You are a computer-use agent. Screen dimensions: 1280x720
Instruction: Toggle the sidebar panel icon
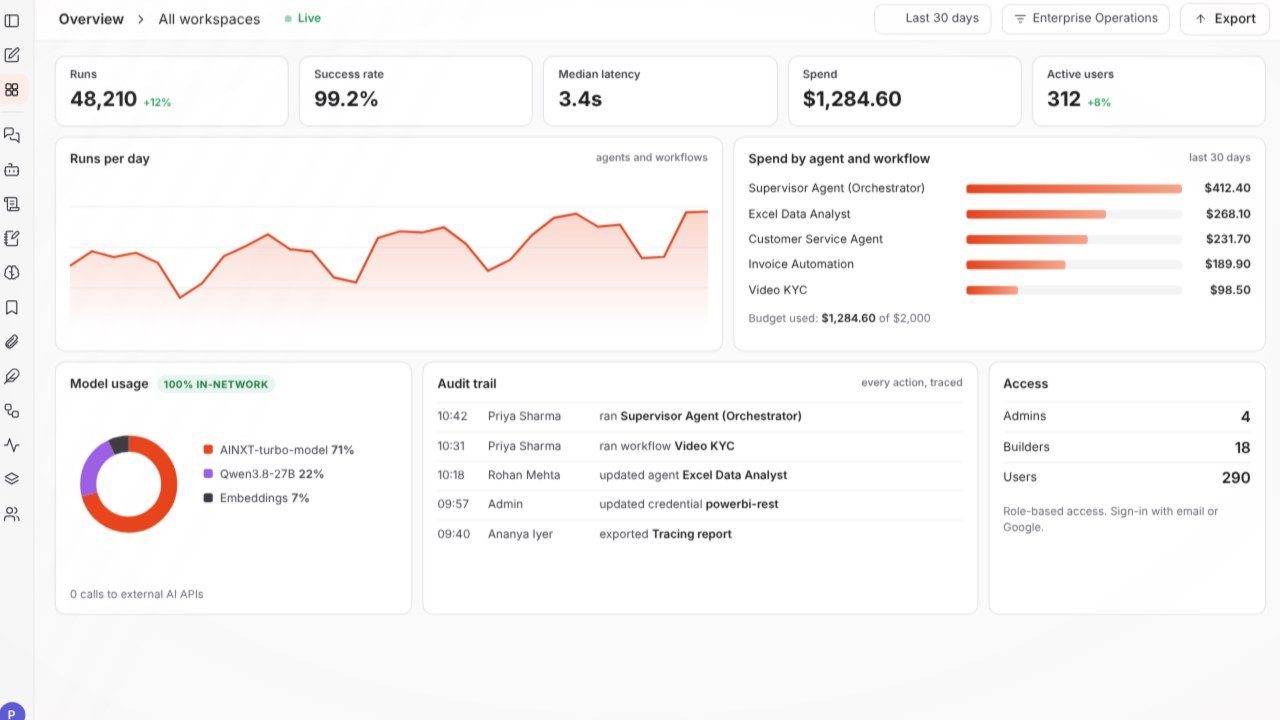pos(12,20)
